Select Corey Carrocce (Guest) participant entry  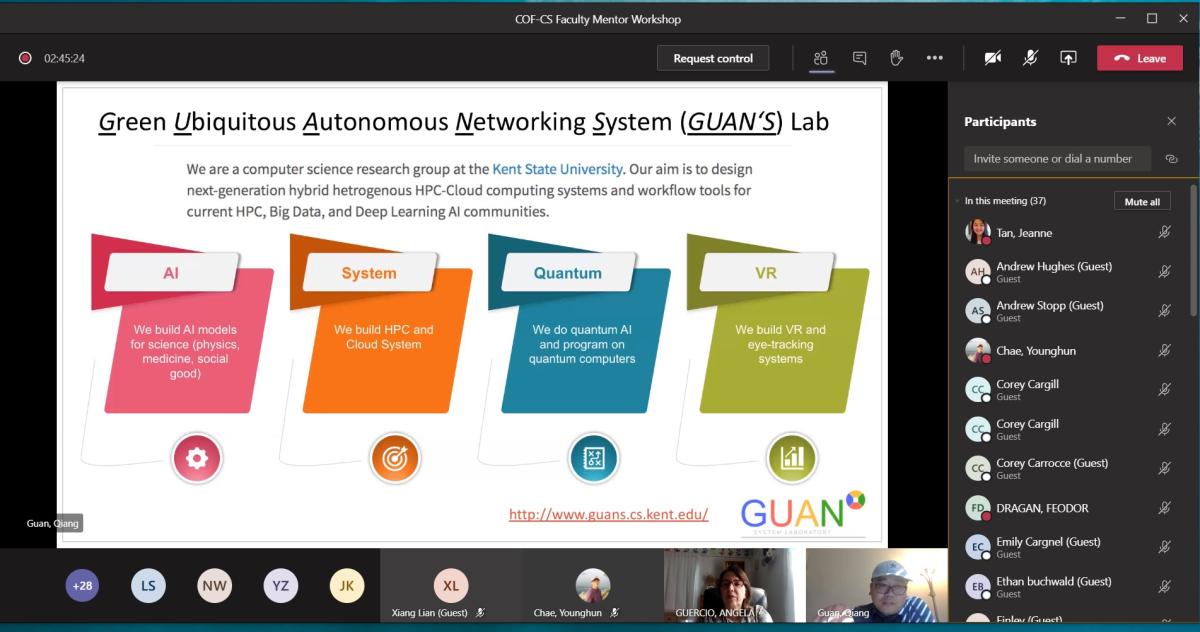(1051, 468)
